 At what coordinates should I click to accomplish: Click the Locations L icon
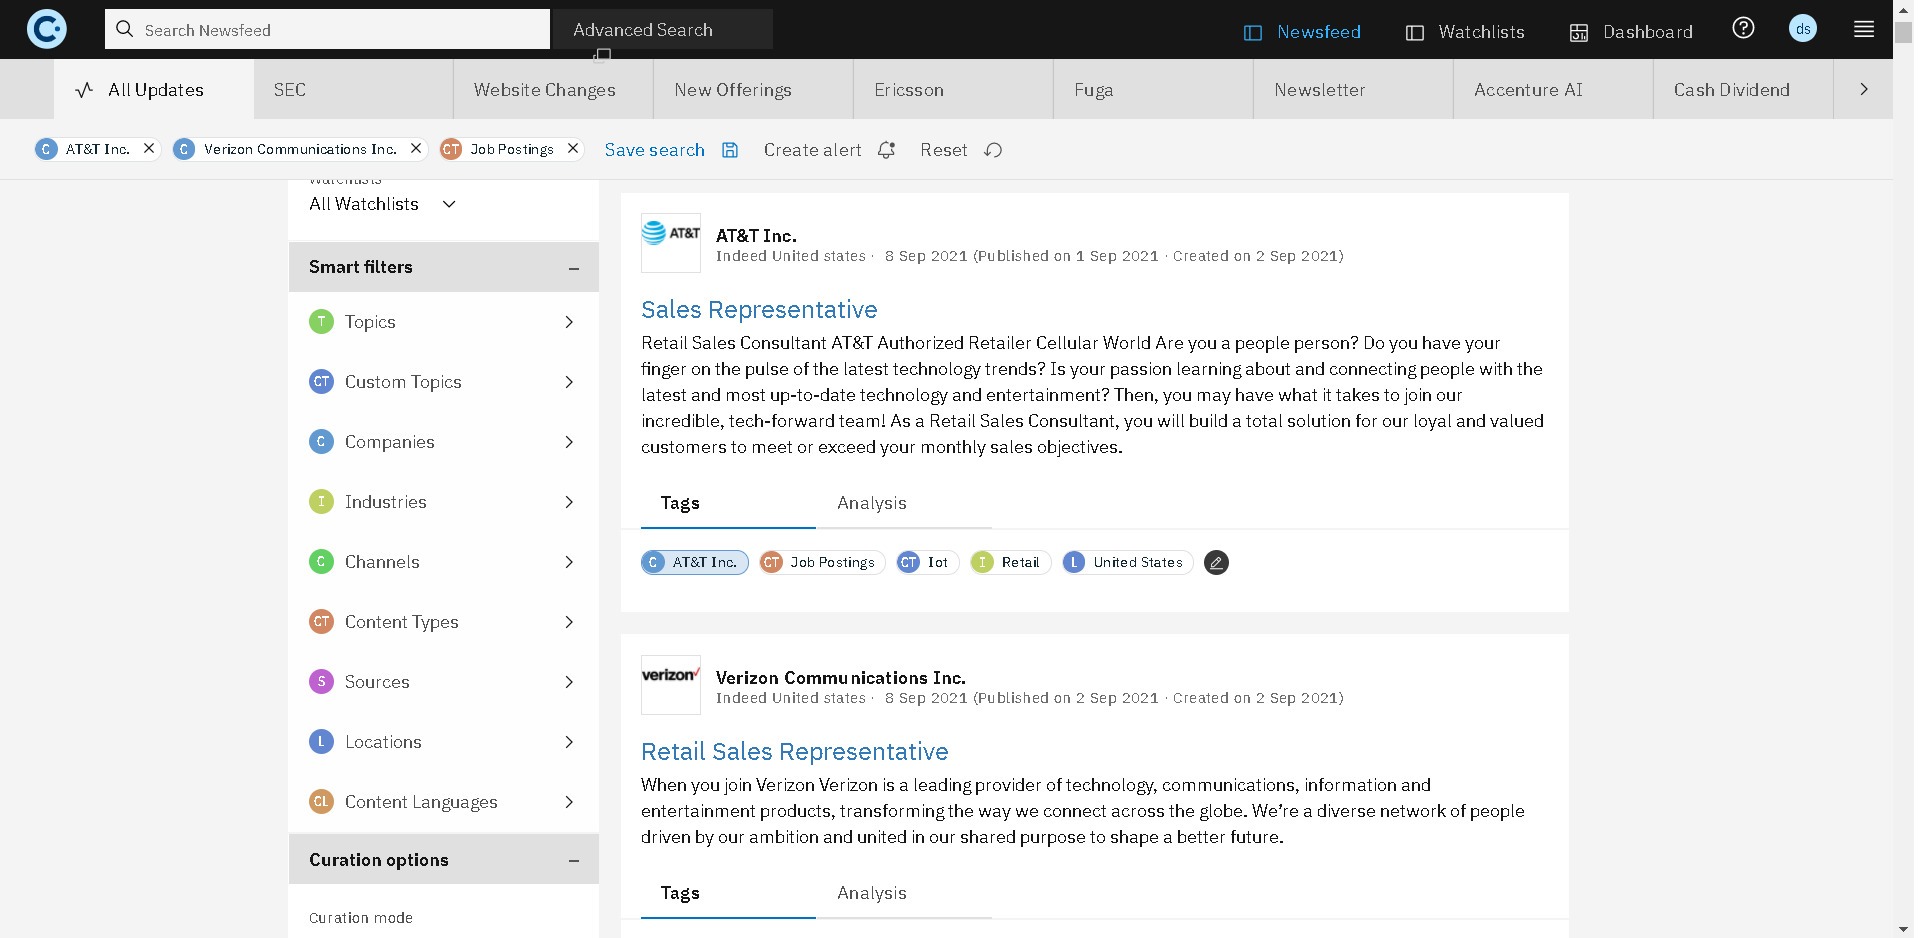tap(321, 741)
